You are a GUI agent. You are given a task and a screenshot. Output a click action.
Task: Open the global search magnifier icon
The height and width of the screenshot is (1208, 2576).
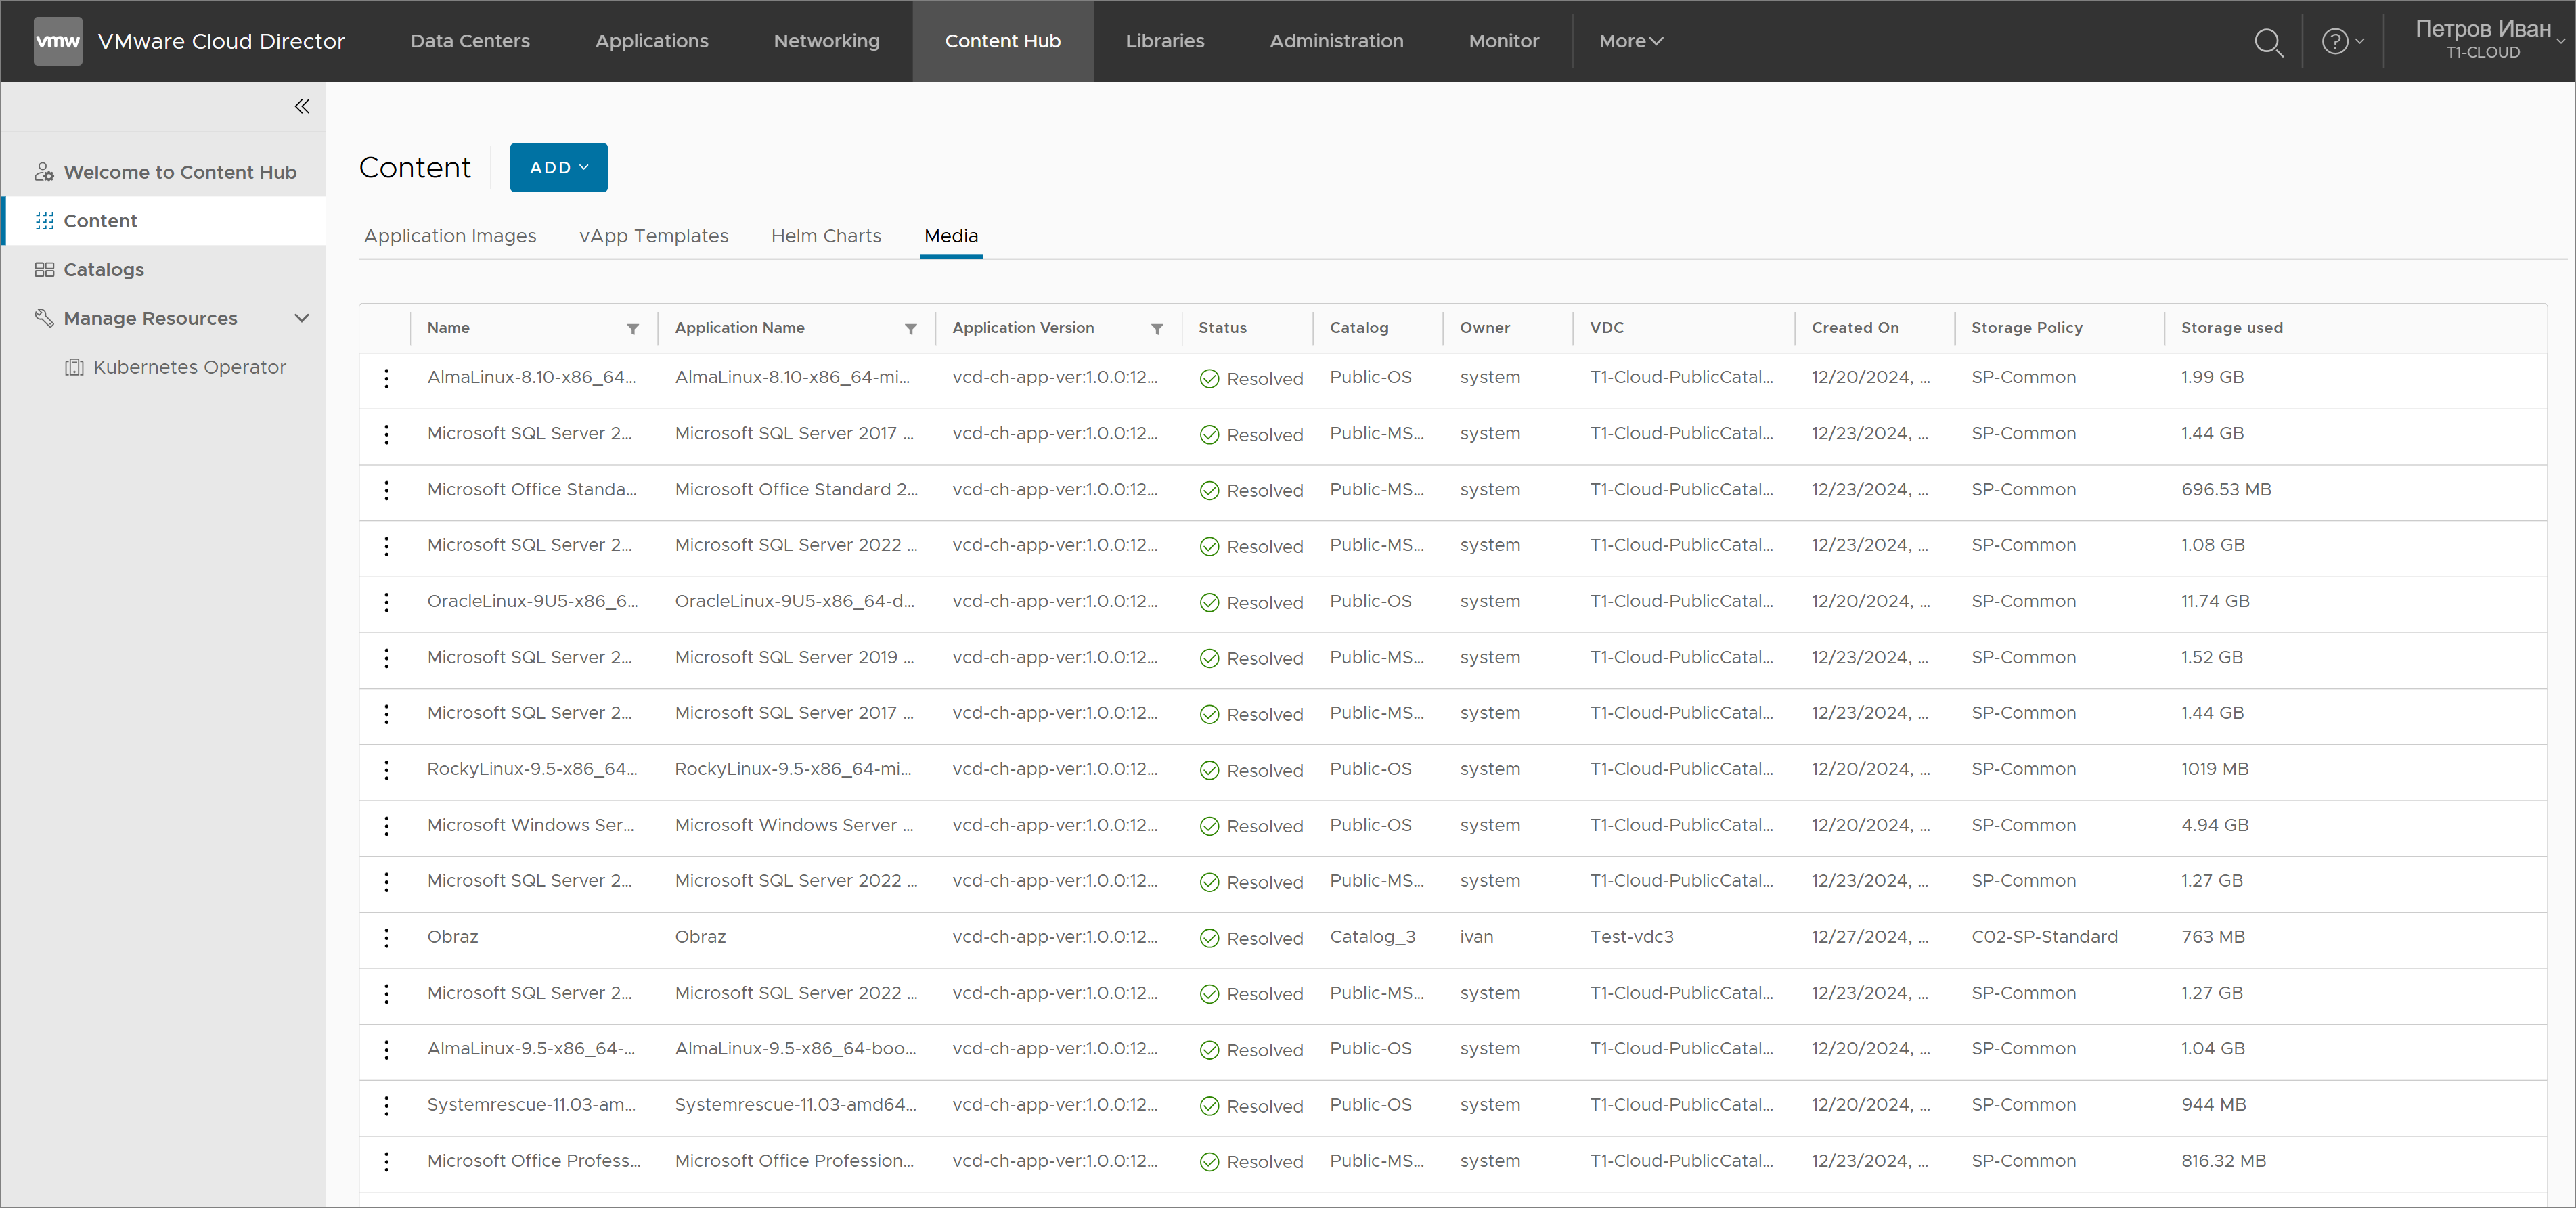tap(2268, 42)
